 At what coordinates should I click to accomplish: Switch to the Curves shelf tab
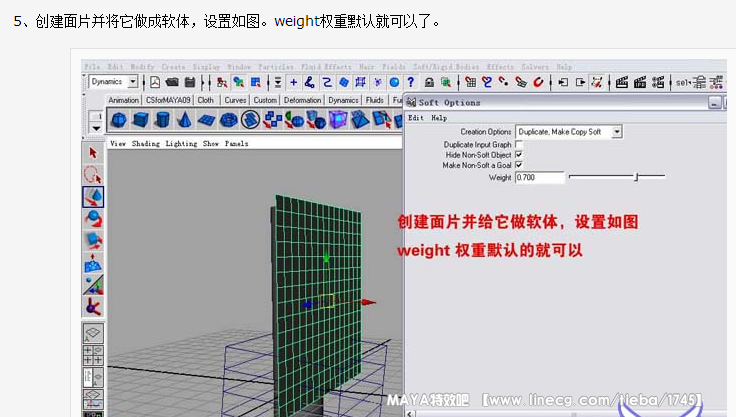point(235,100)
